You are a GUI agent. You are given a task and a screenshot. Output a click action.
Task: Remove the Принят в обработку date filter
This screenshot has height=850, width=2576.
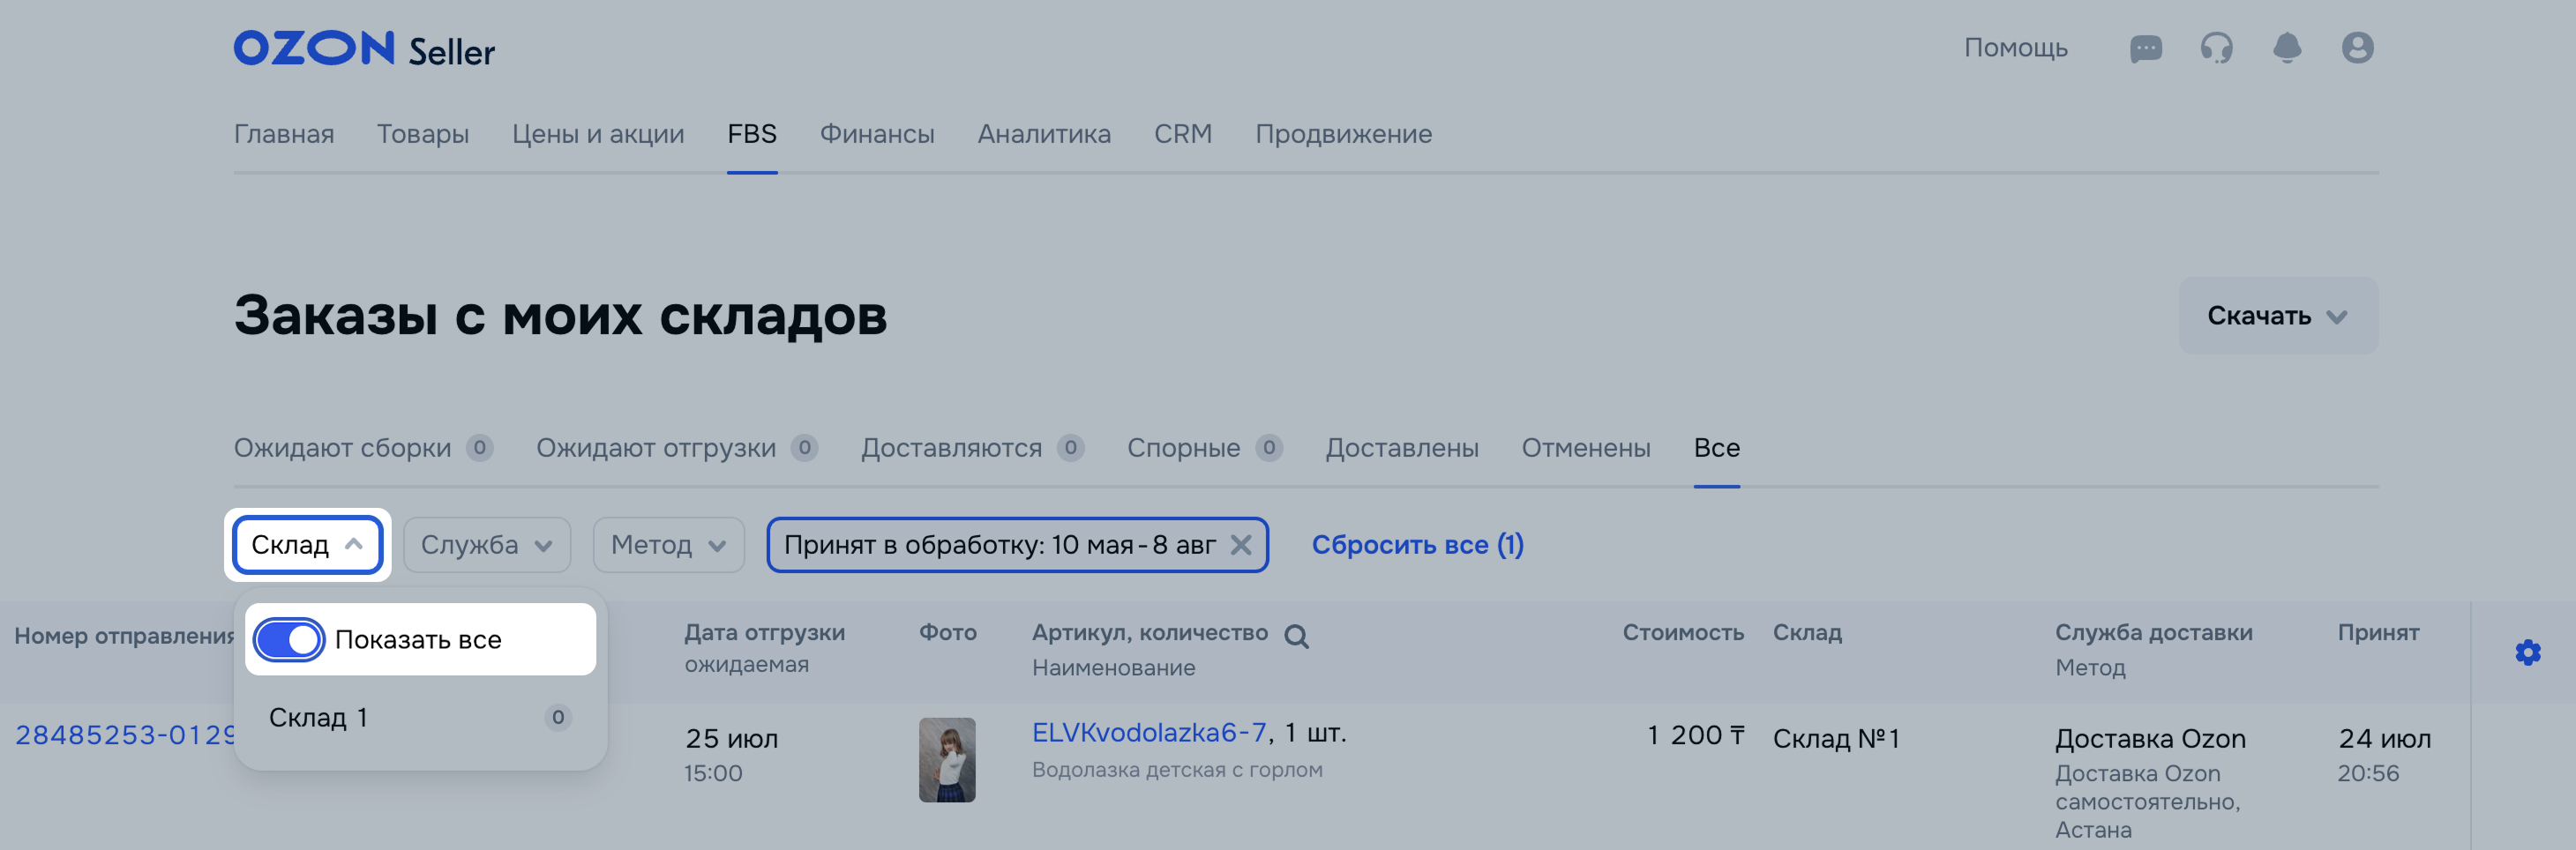coord(1240,545)
